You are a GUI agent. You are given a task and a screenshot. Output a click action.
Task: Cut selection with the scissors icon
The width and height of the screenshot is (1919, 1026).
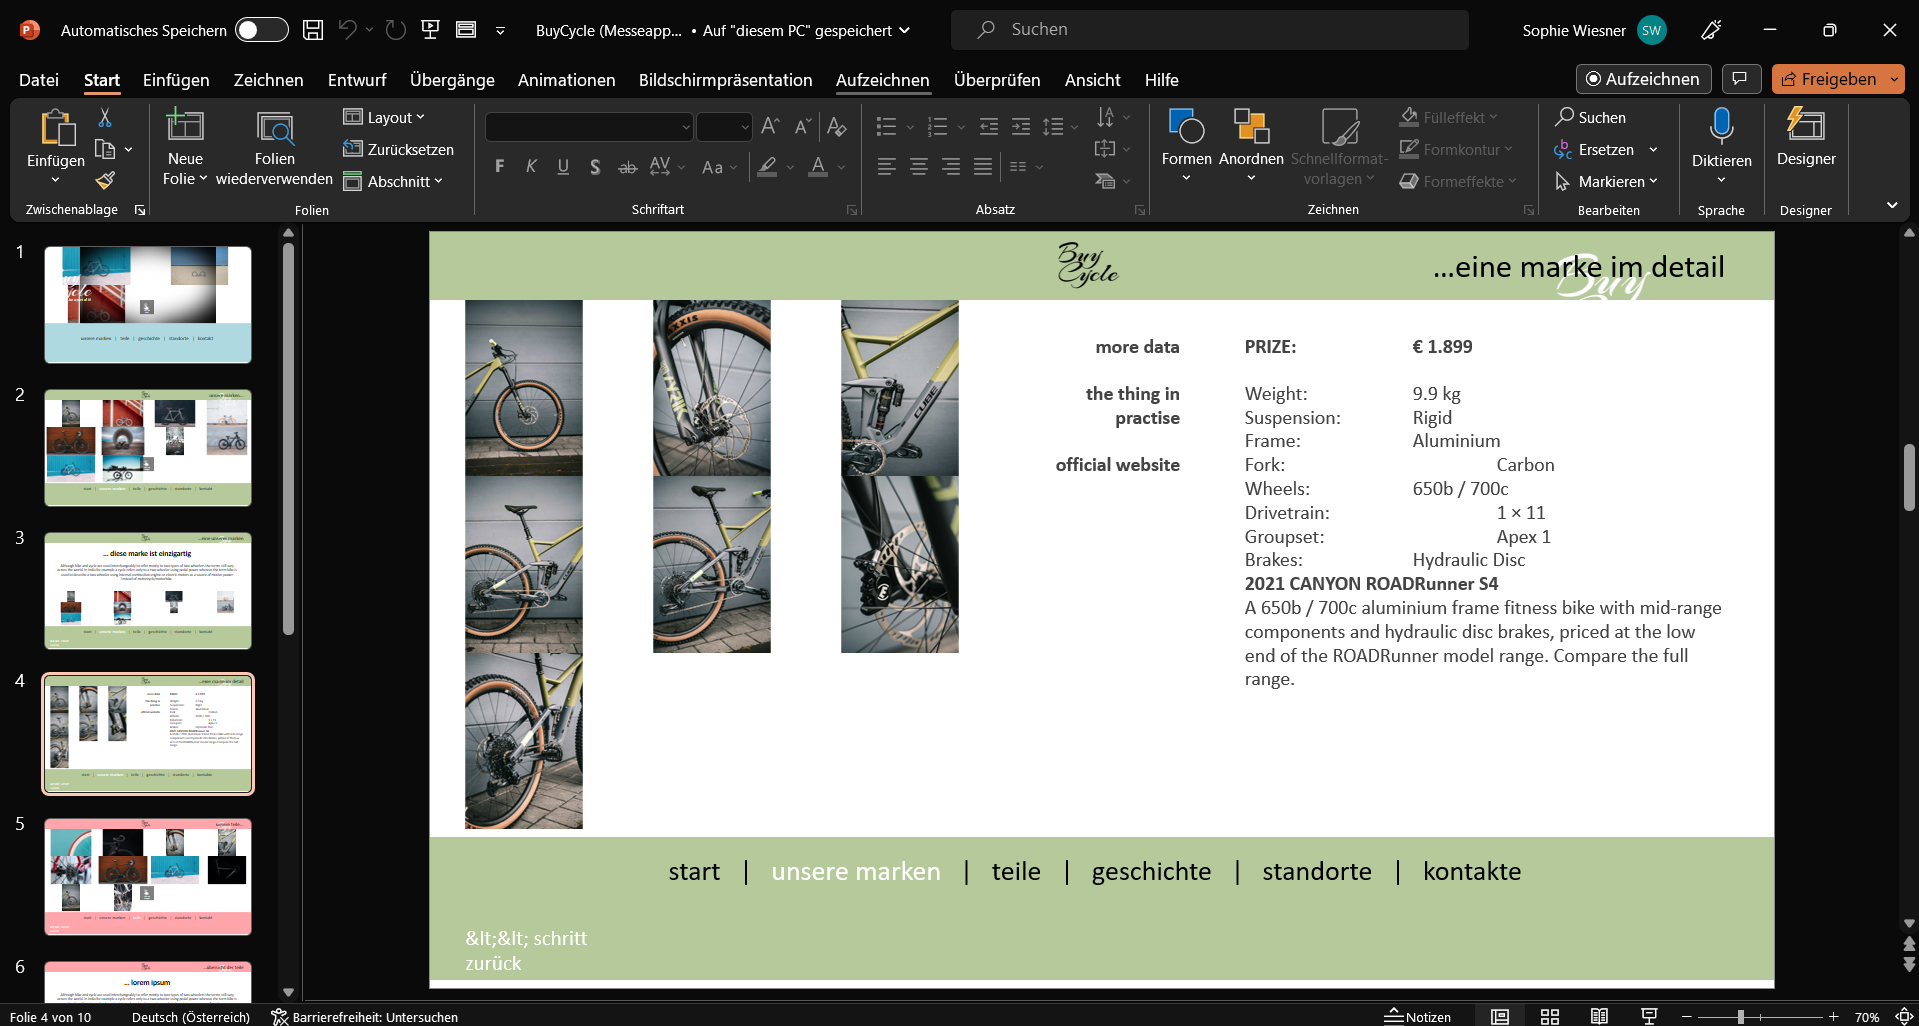[105, 118]
